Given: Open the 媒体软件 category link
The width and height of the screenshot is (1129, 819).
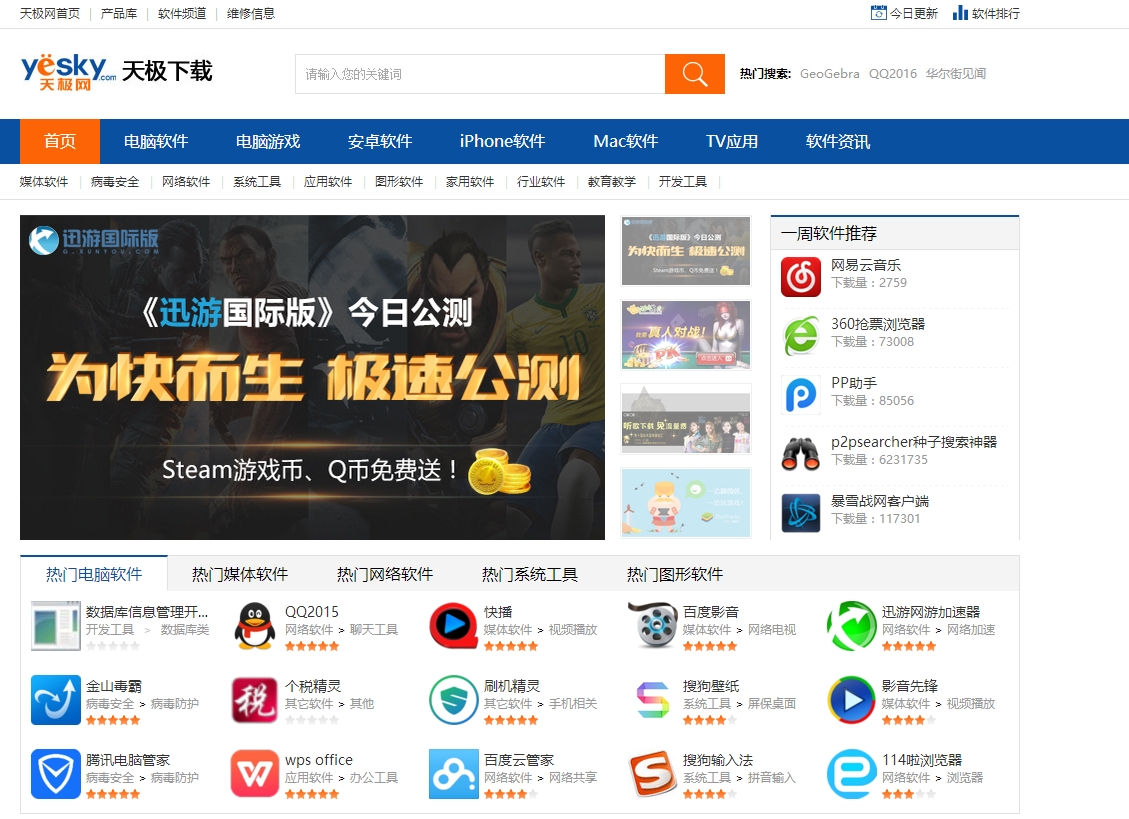Looking at the screenshot, I should pos(44,182).
